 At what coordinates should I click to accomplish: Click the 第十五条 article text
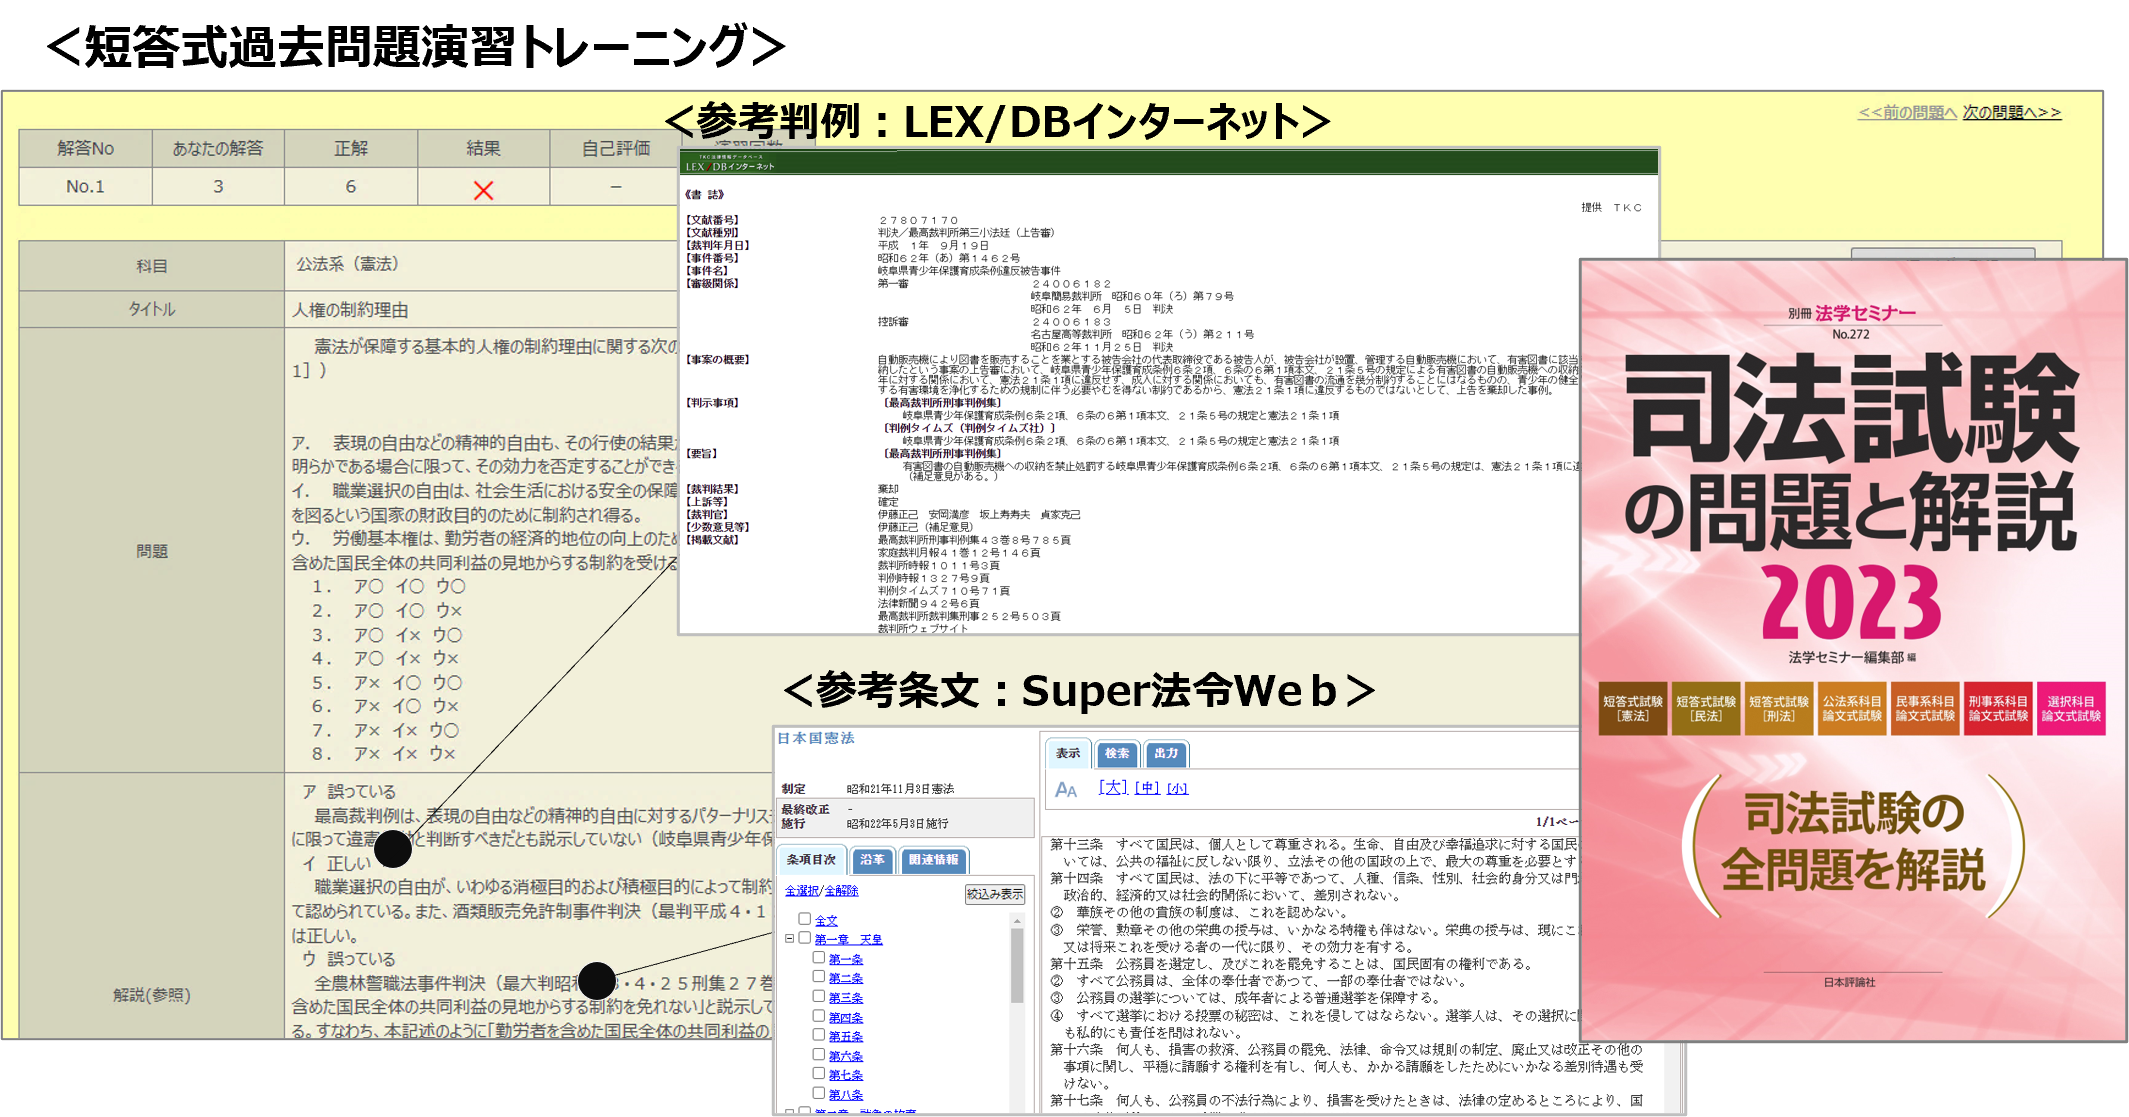coord(1290,964)
